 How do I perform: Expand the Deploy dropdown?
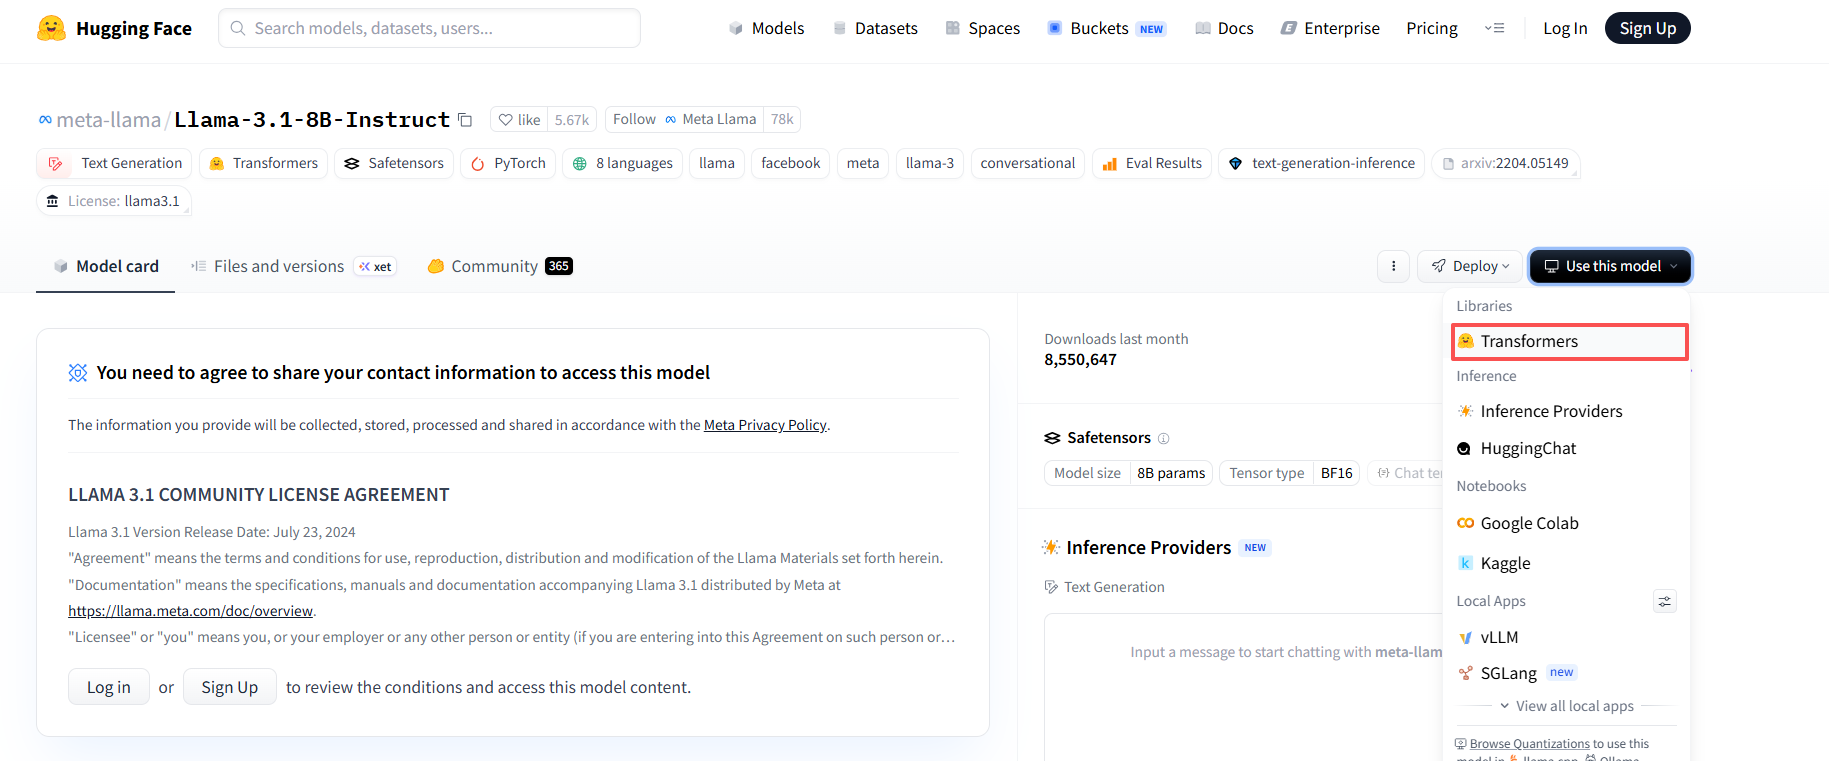[x=1470, y=266]
